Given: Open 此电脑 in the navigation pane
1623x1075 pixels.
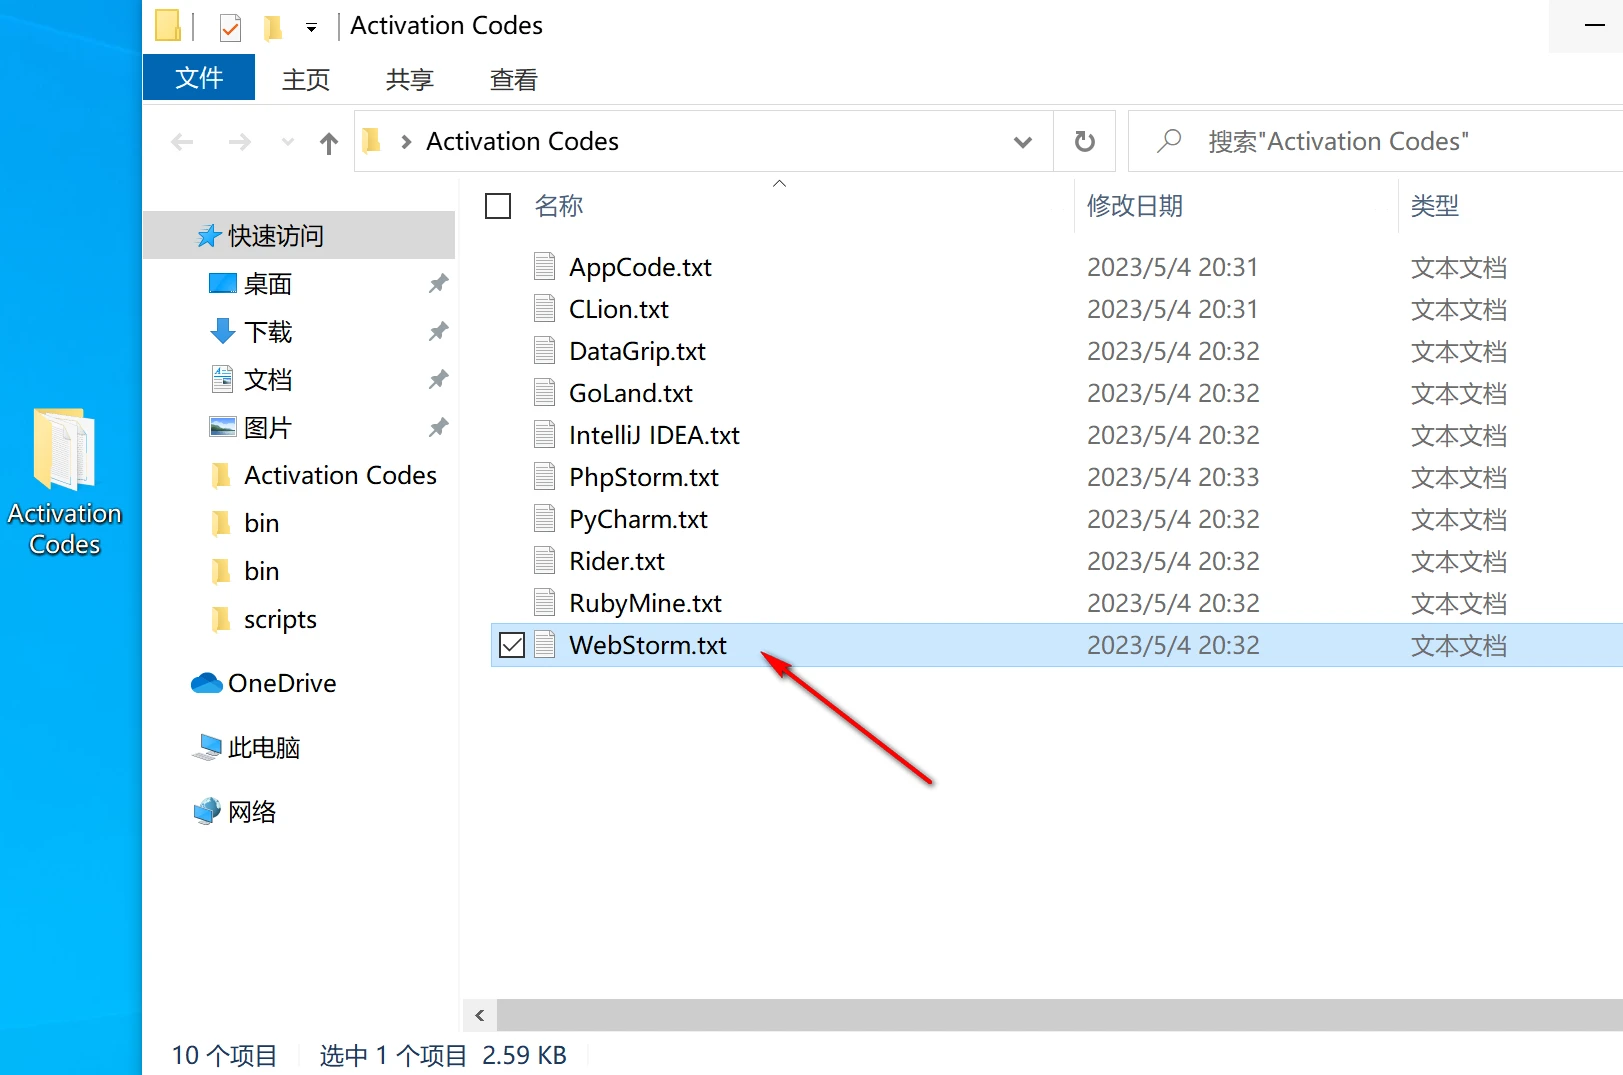Looking at the screenshot, I should [x=263, y=747].
